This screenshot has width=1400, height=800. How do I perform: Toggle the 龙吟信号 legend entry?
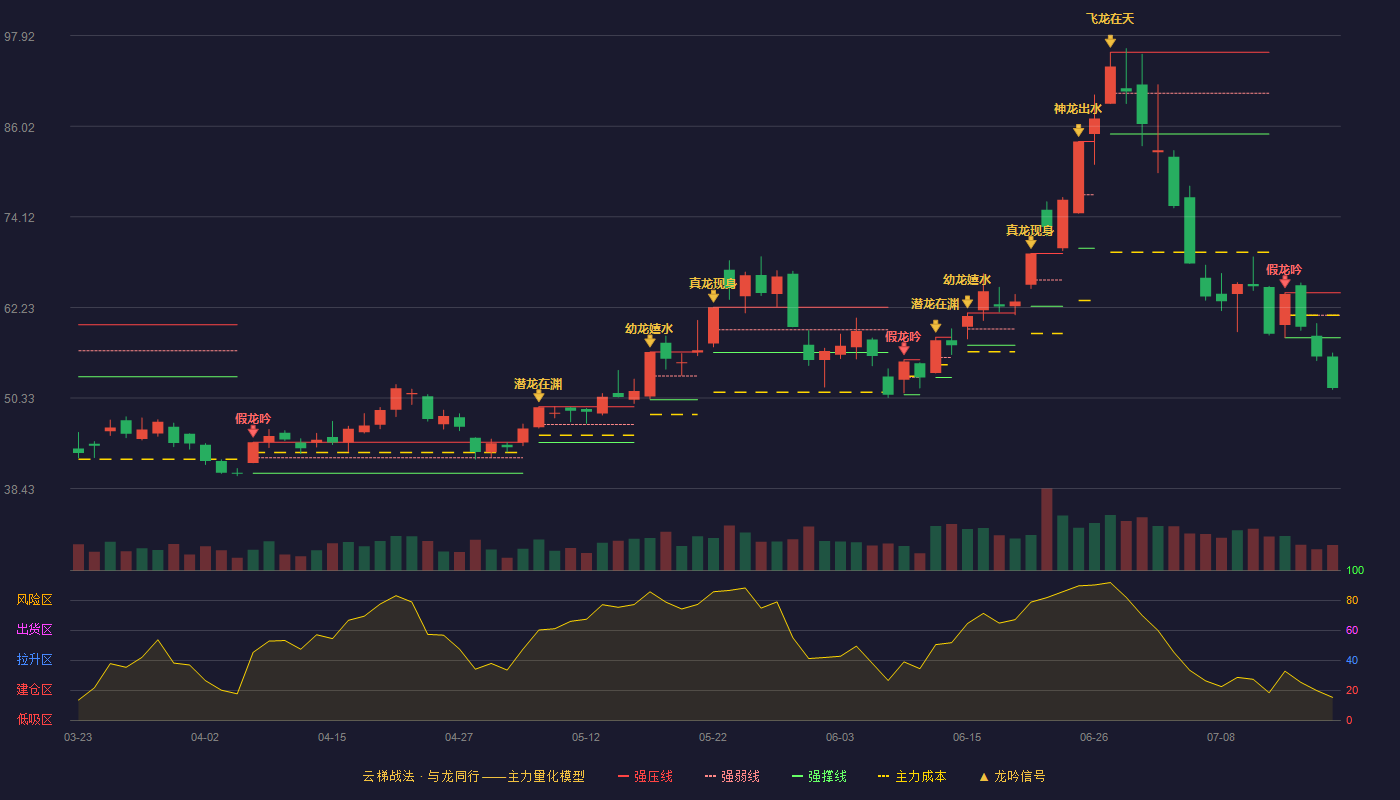point(1012,776)
